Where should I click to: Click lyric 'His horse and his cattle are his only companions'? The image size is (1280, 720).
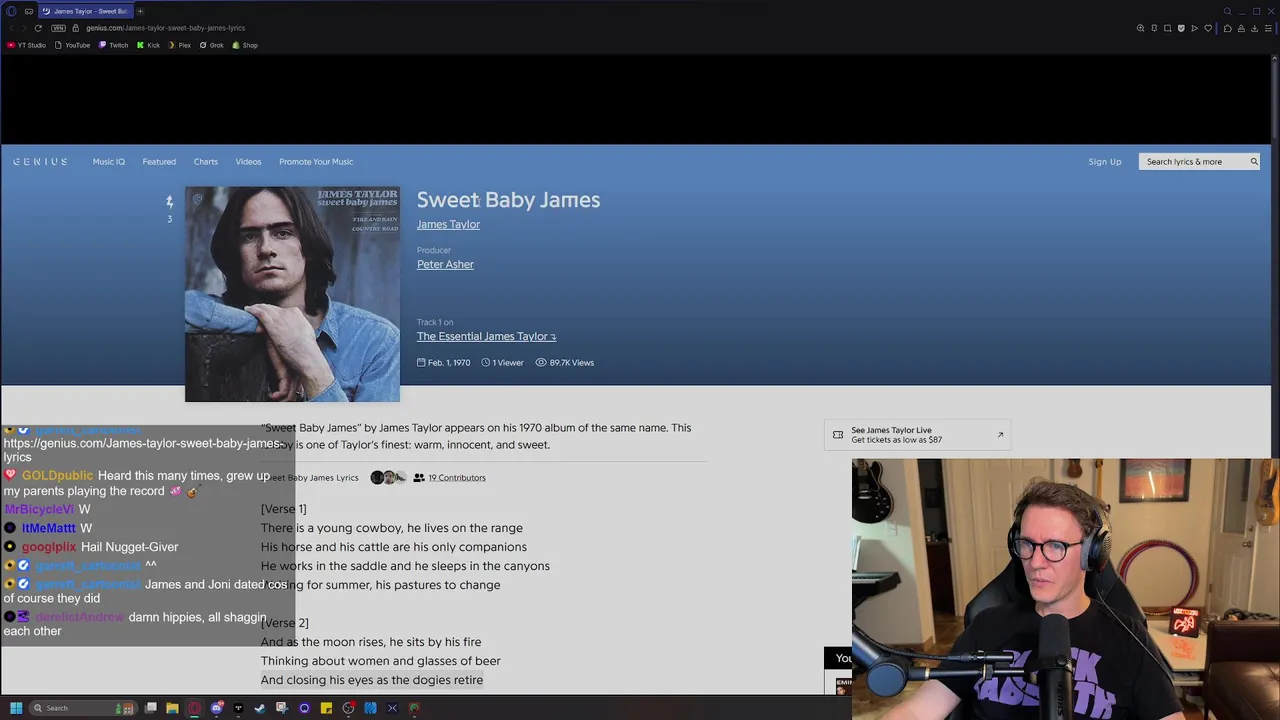point(394,547)
